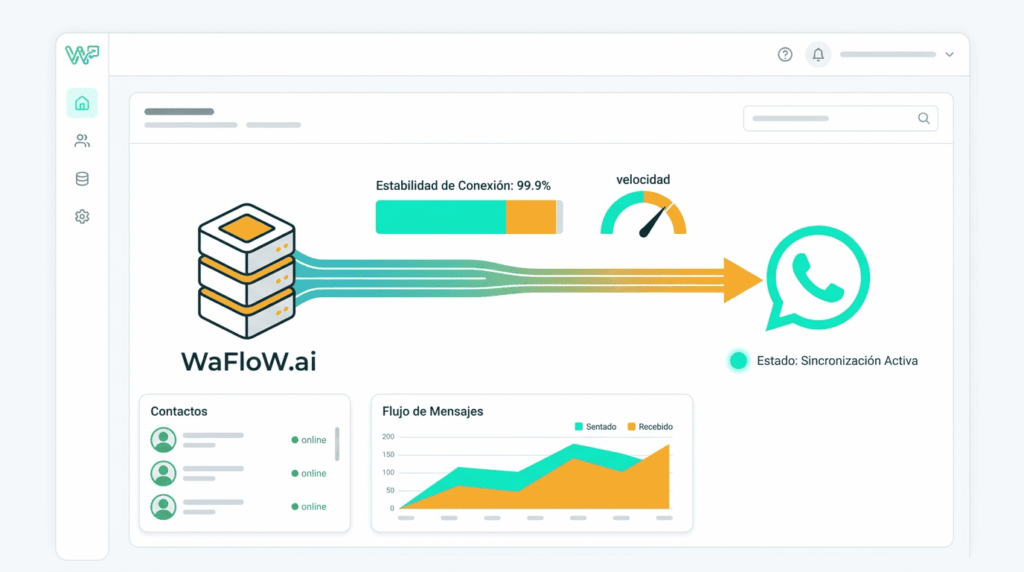The height and width of the screenshot is (572, 1024).
Task: Open the Home dashboard icon
Action: coord(82,103)
